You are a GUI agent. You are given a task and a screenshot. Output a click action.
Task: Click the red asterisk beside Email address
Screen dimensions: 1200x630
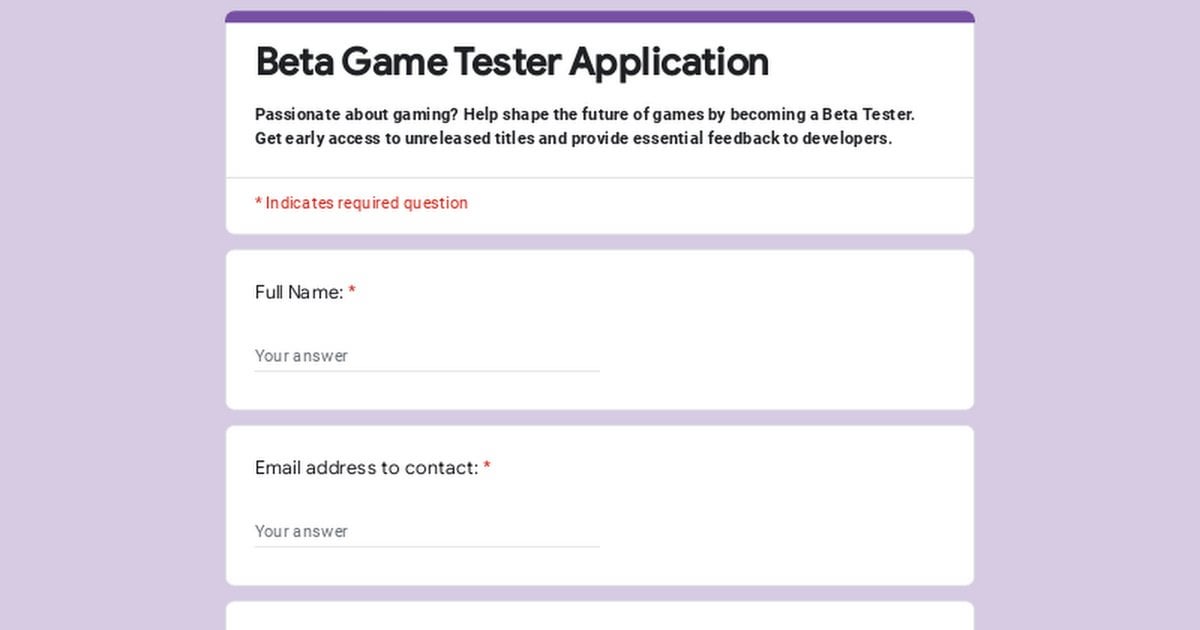[x=487, y=466]
